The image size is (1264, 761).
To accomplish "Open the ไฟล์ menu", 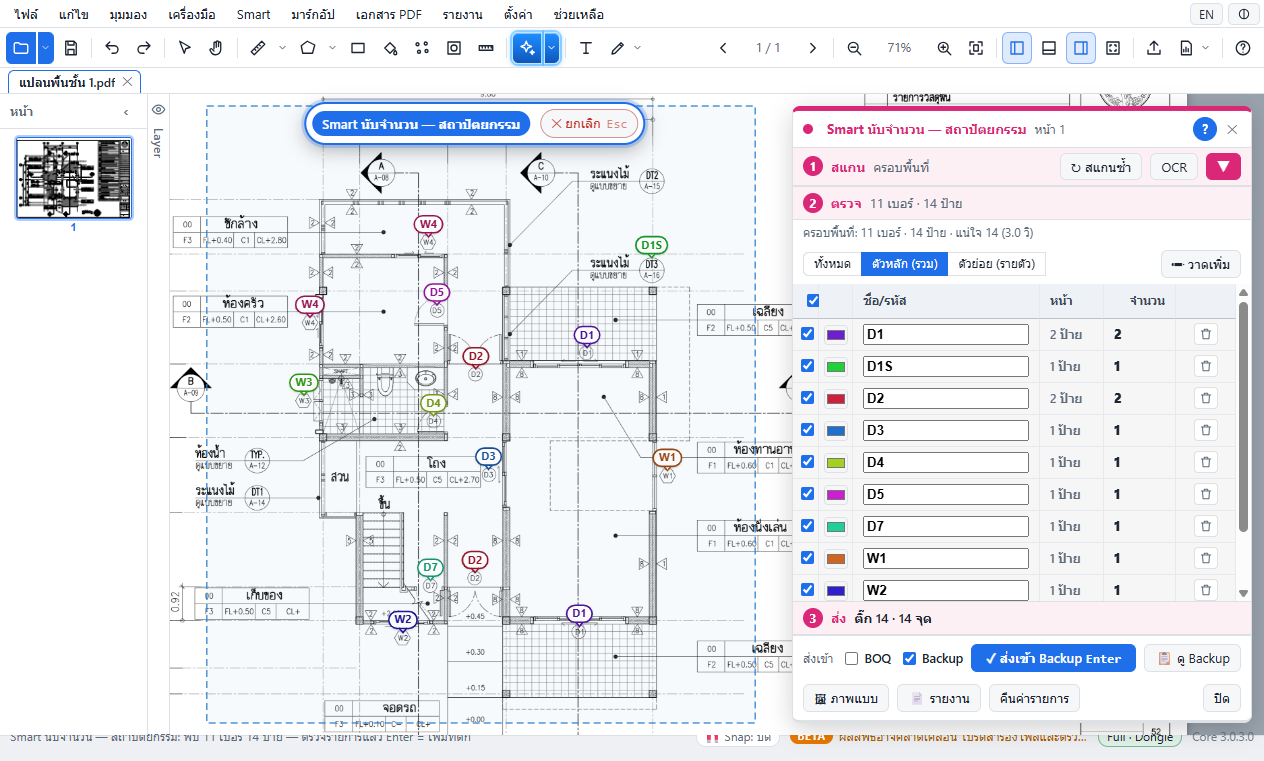I will [x=27, y=15].
